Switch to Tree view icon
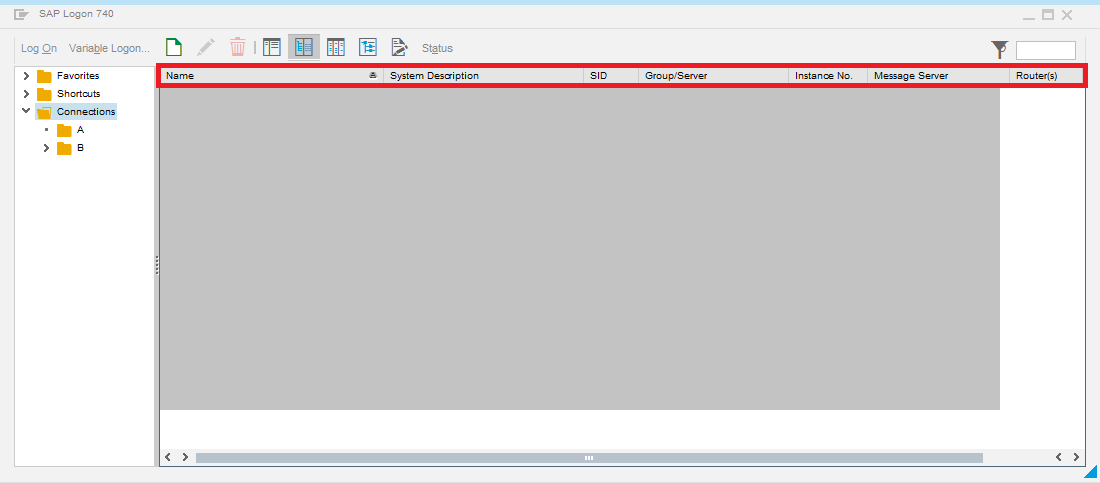 click(x=368, y=47)
